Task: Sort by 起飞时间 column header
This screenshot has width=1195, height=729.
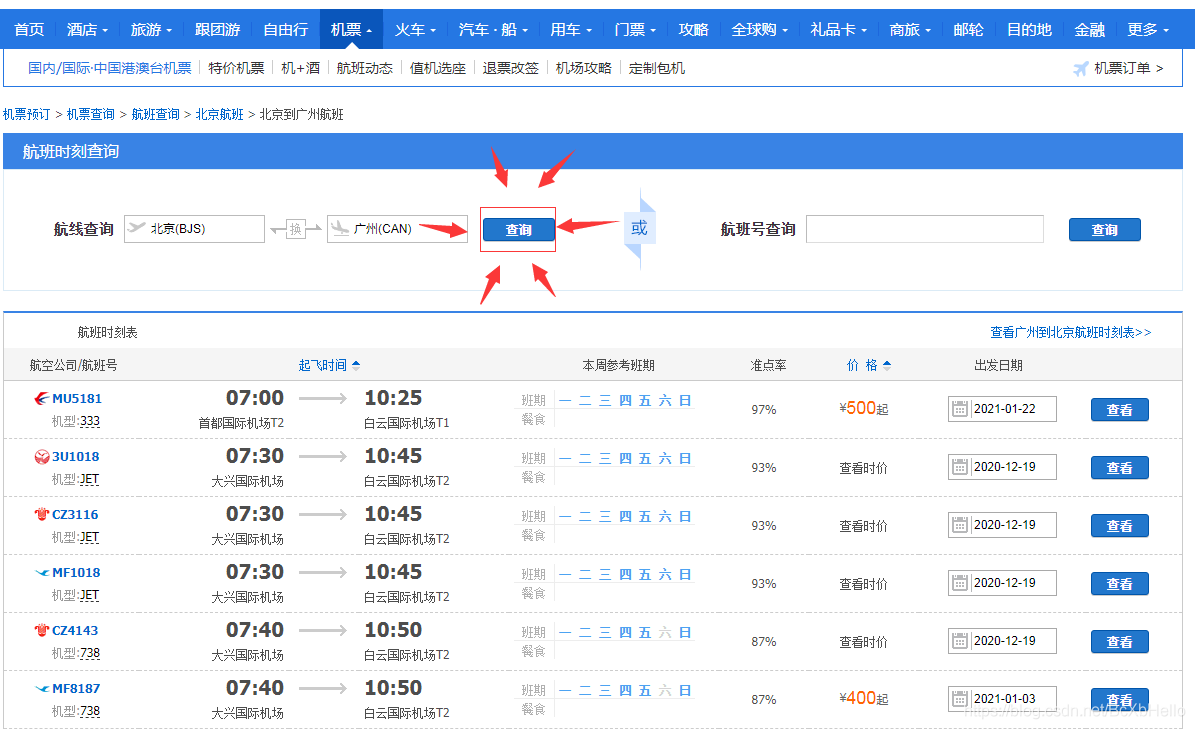Action: pos(328,366)
